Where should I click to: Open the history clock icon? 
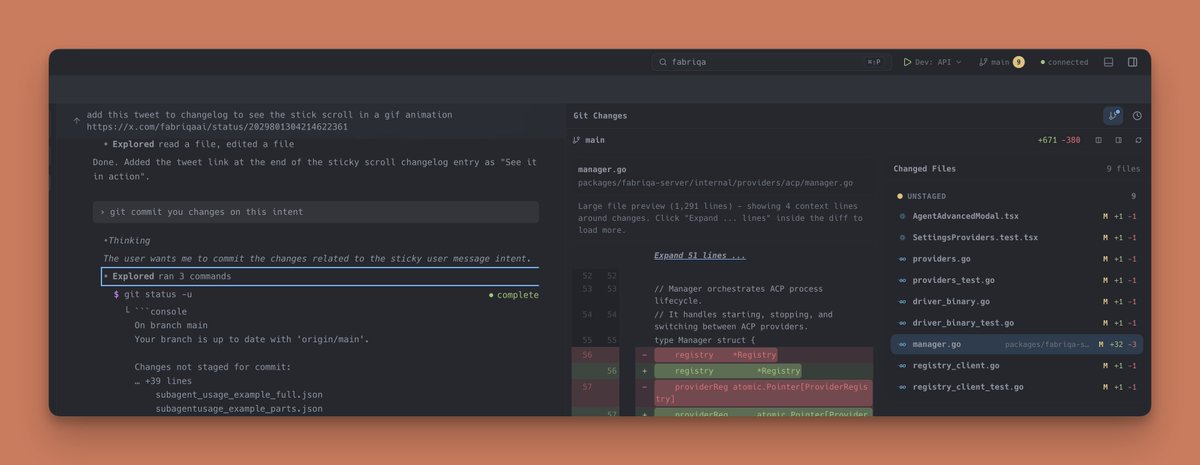pyautogui.click(x=1137, y=116)
